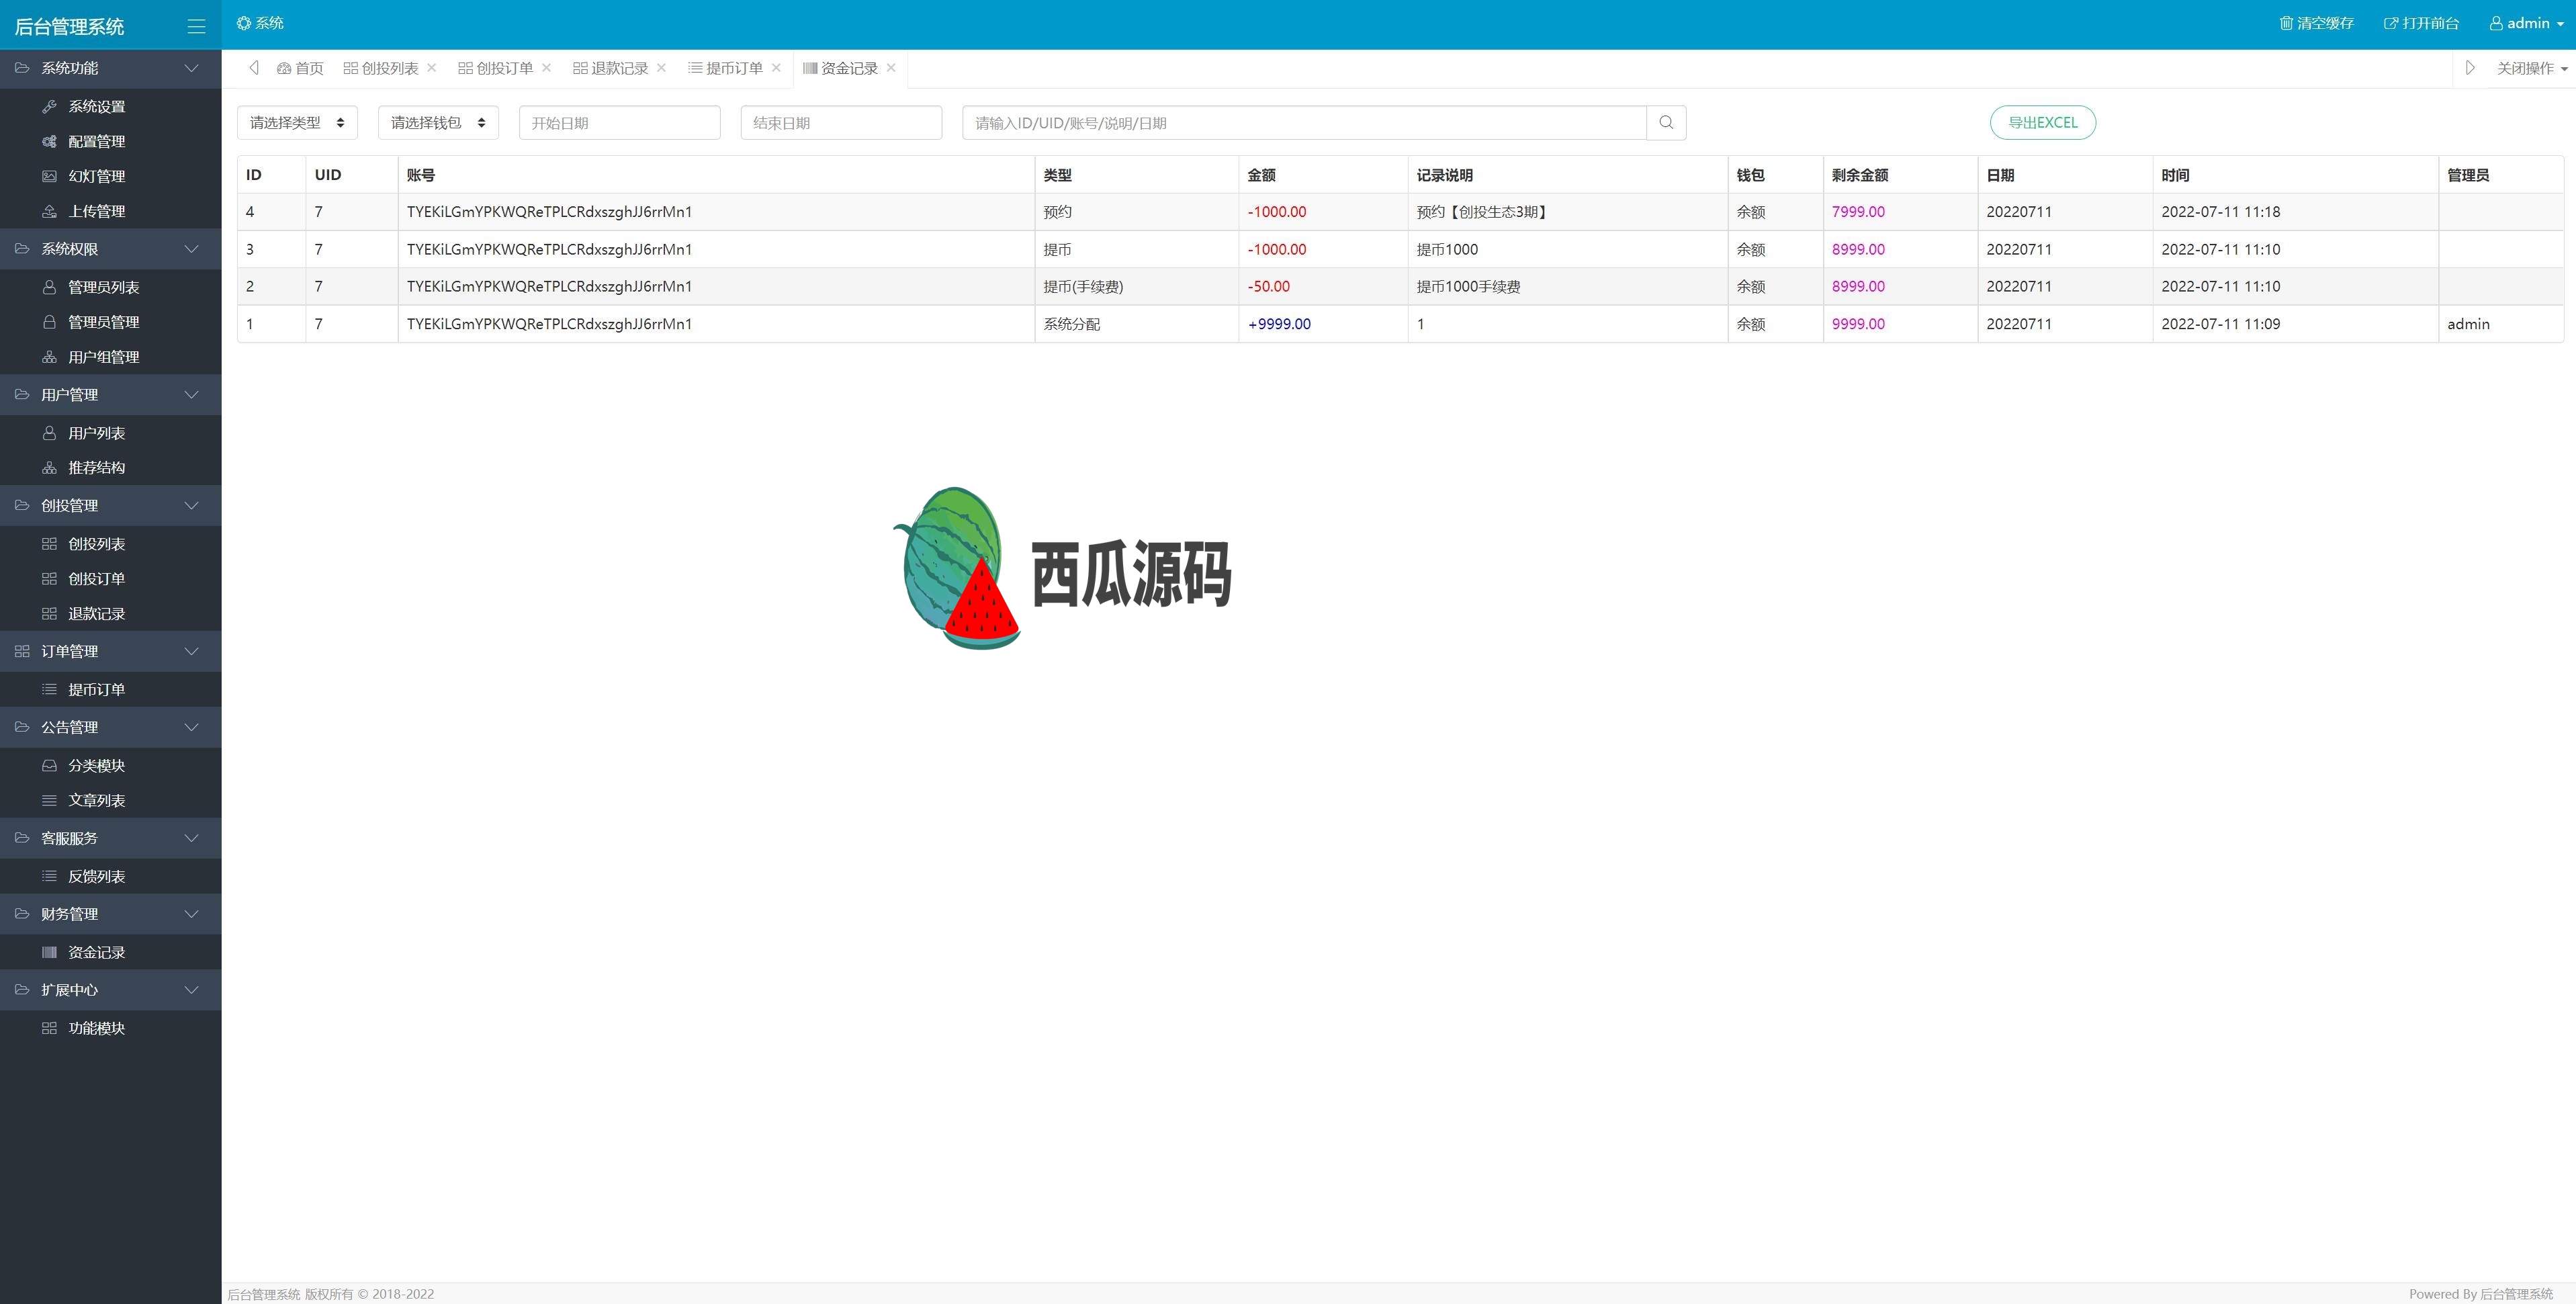
Task: Click the list icon beside 提币订单 in sidebar
Action: 49,690
